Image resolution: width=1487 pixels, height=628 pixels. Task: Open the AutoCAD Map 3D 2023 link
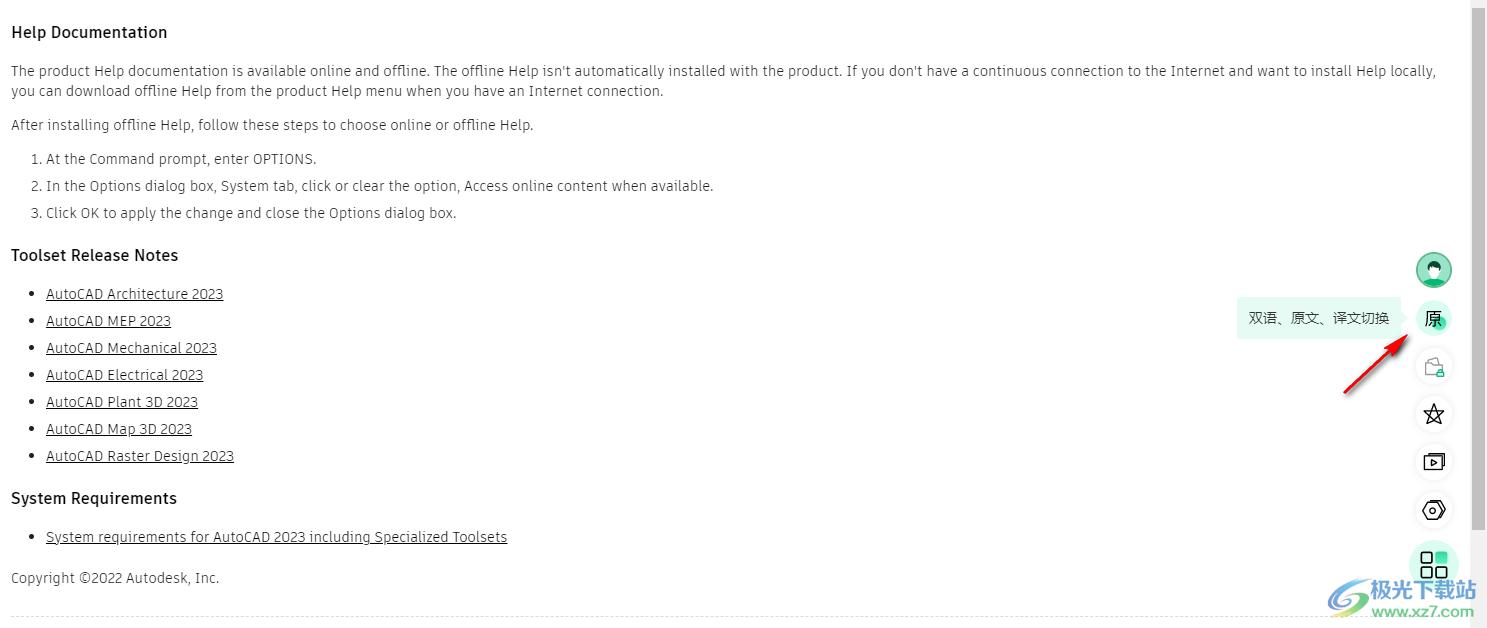pos(119,429)
